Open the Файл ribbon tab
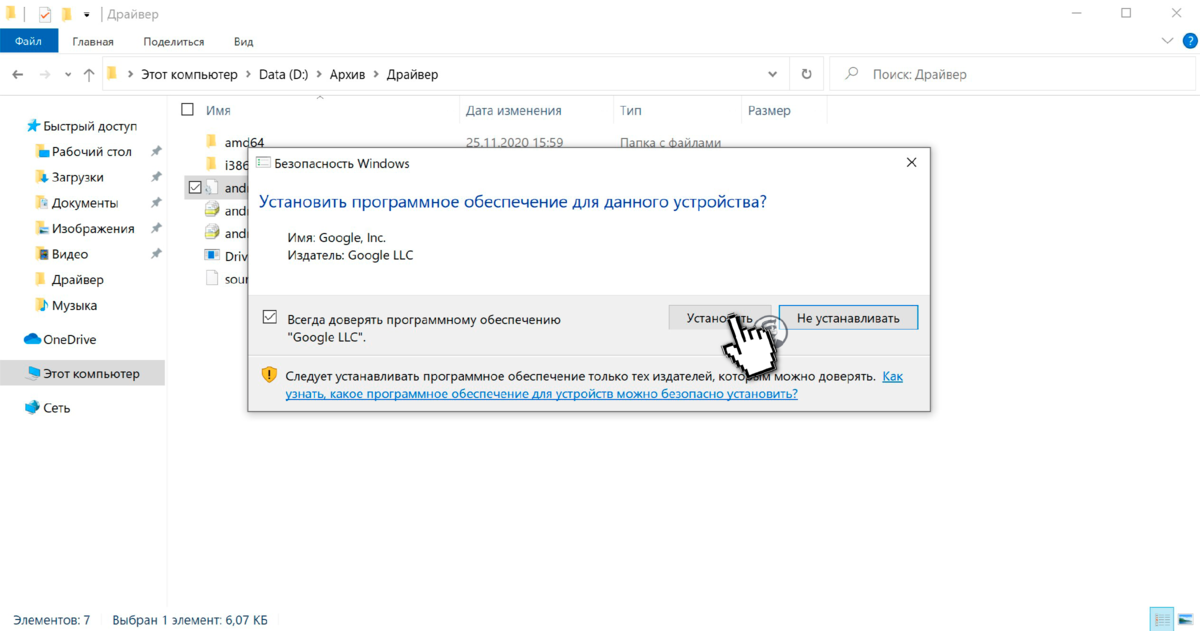The image size is (1200, 631). point(28,41)
